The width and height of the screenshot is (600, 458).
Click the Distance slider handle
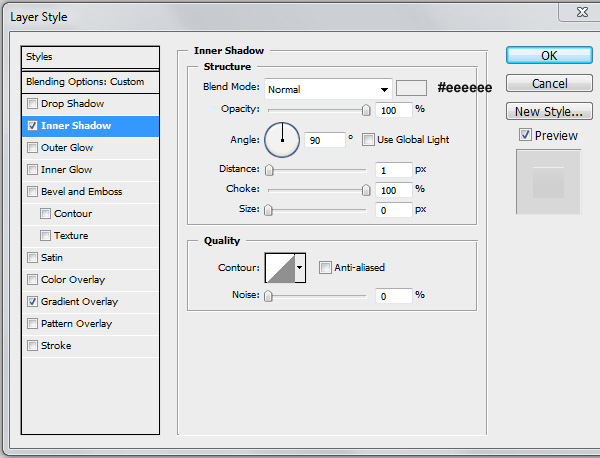pos(269,170)
